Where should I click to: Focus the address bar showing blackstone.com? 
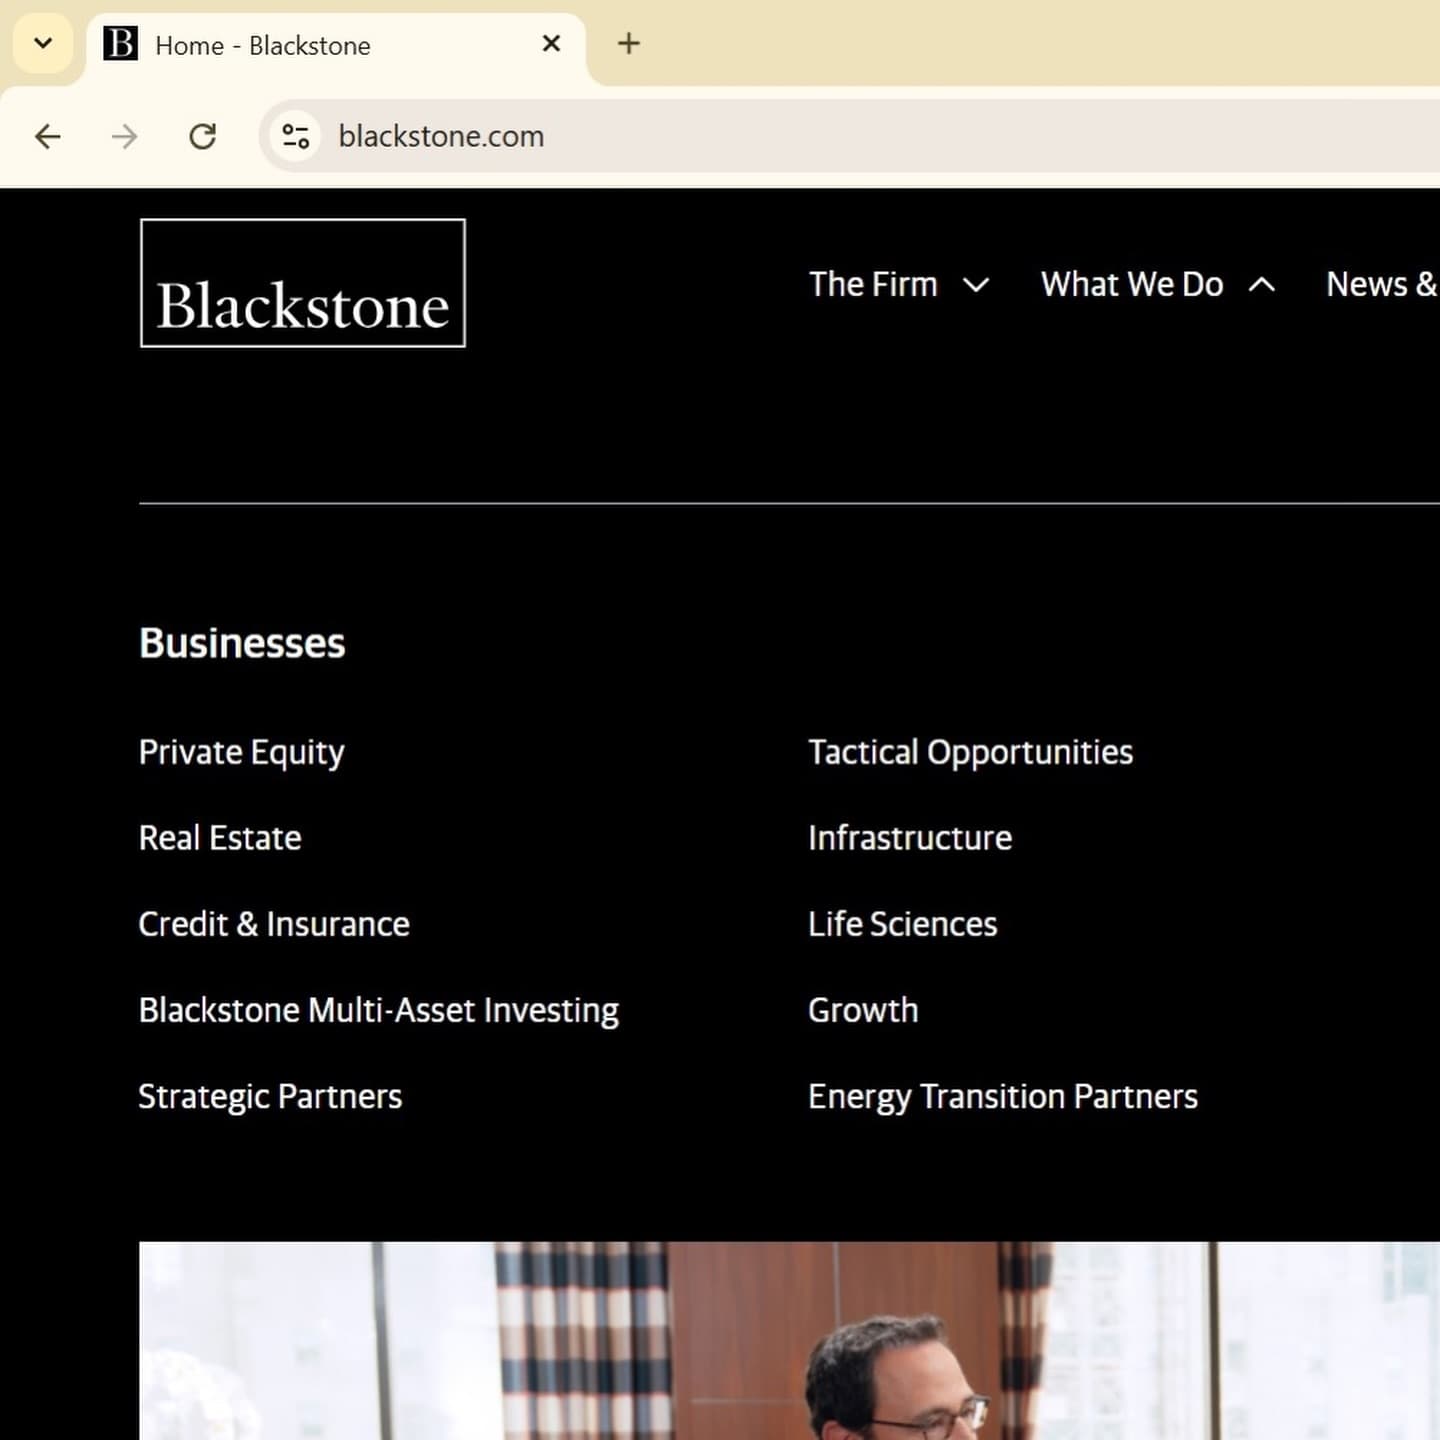coord(850,136)
